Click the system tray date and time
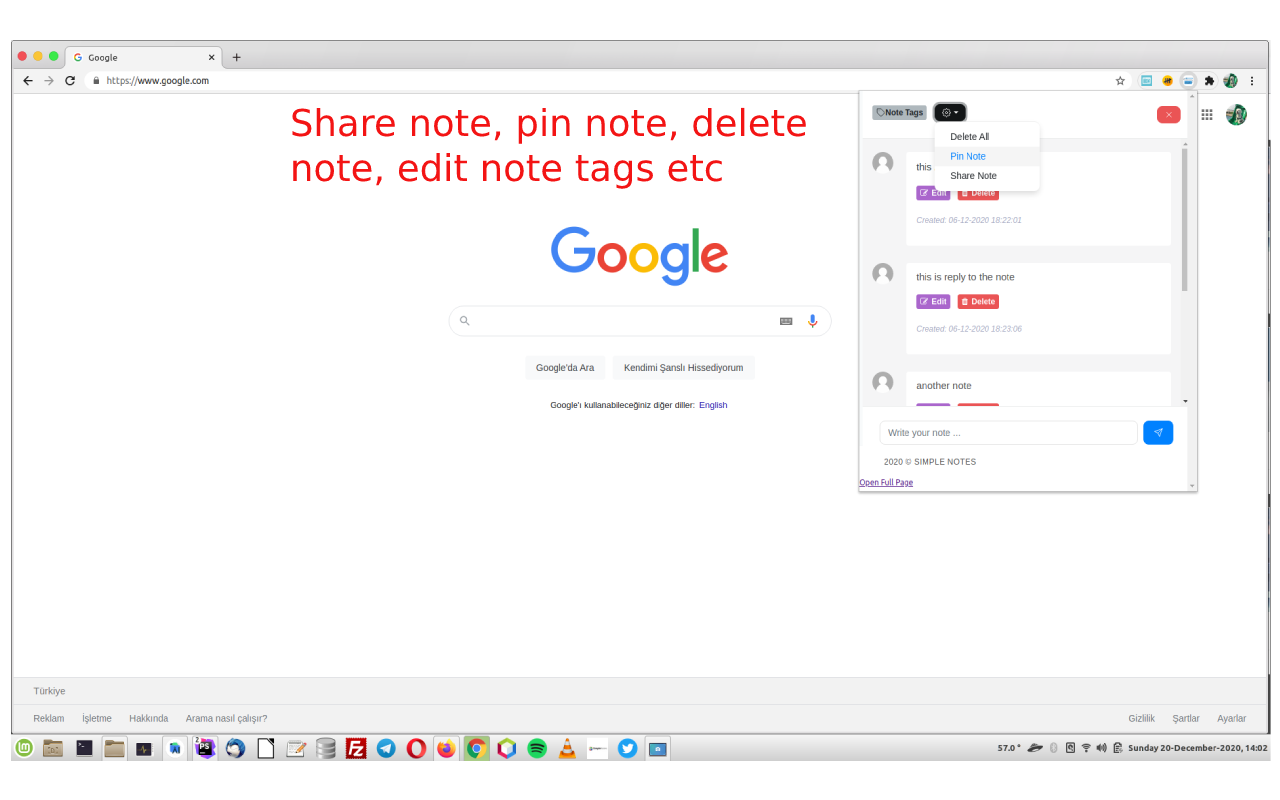Viewport: 1280px width, 800px height. tap(1198, 748)
